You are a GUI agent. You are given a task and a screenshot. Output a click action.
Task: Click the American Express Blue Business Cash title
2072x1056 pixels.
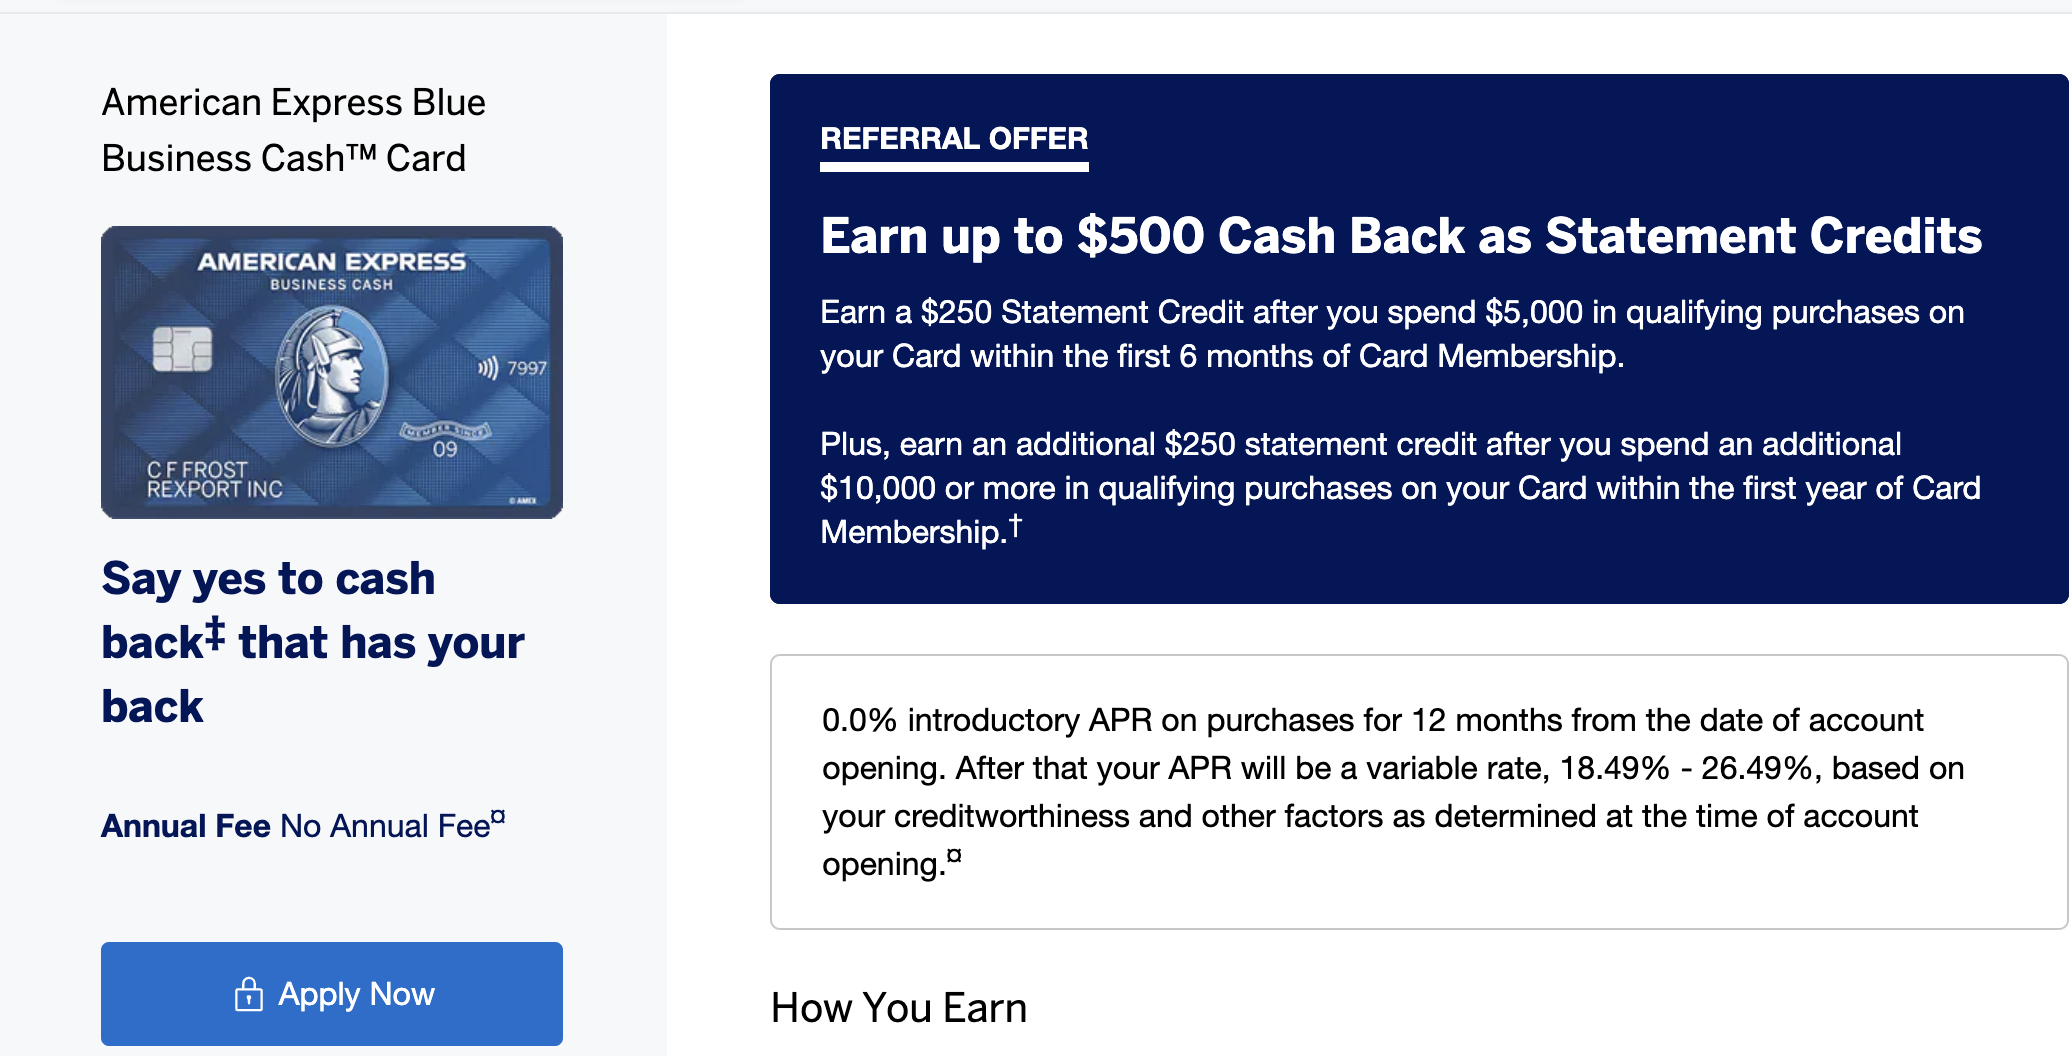(293, 130)
